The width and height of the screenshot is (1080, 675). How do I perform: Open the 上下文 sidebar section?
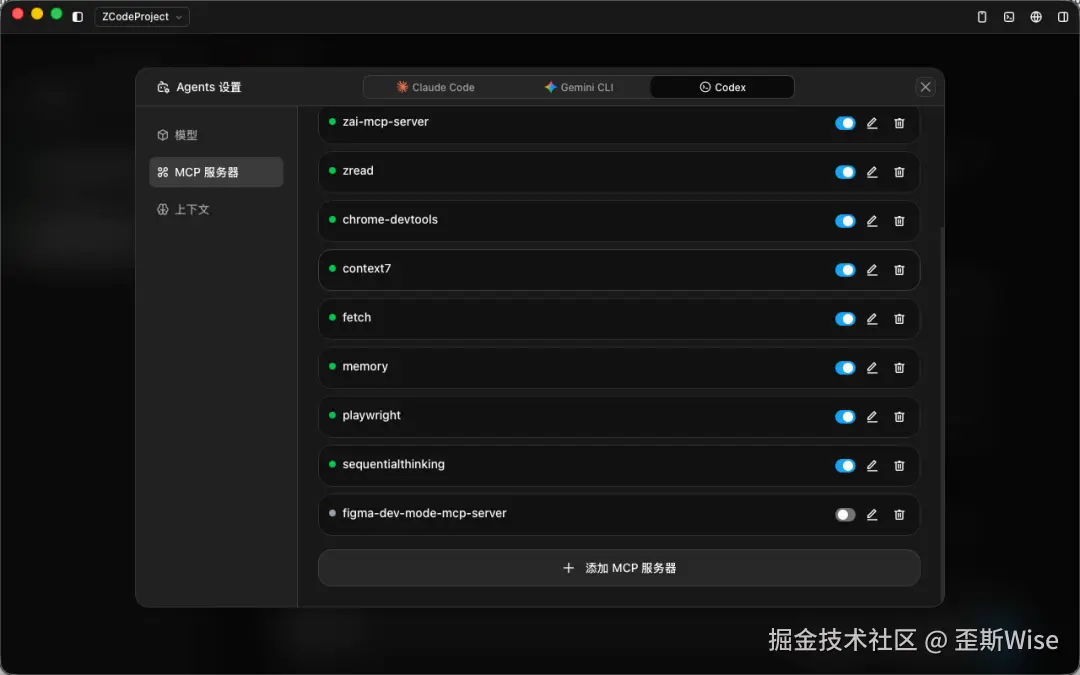point(216,209)
